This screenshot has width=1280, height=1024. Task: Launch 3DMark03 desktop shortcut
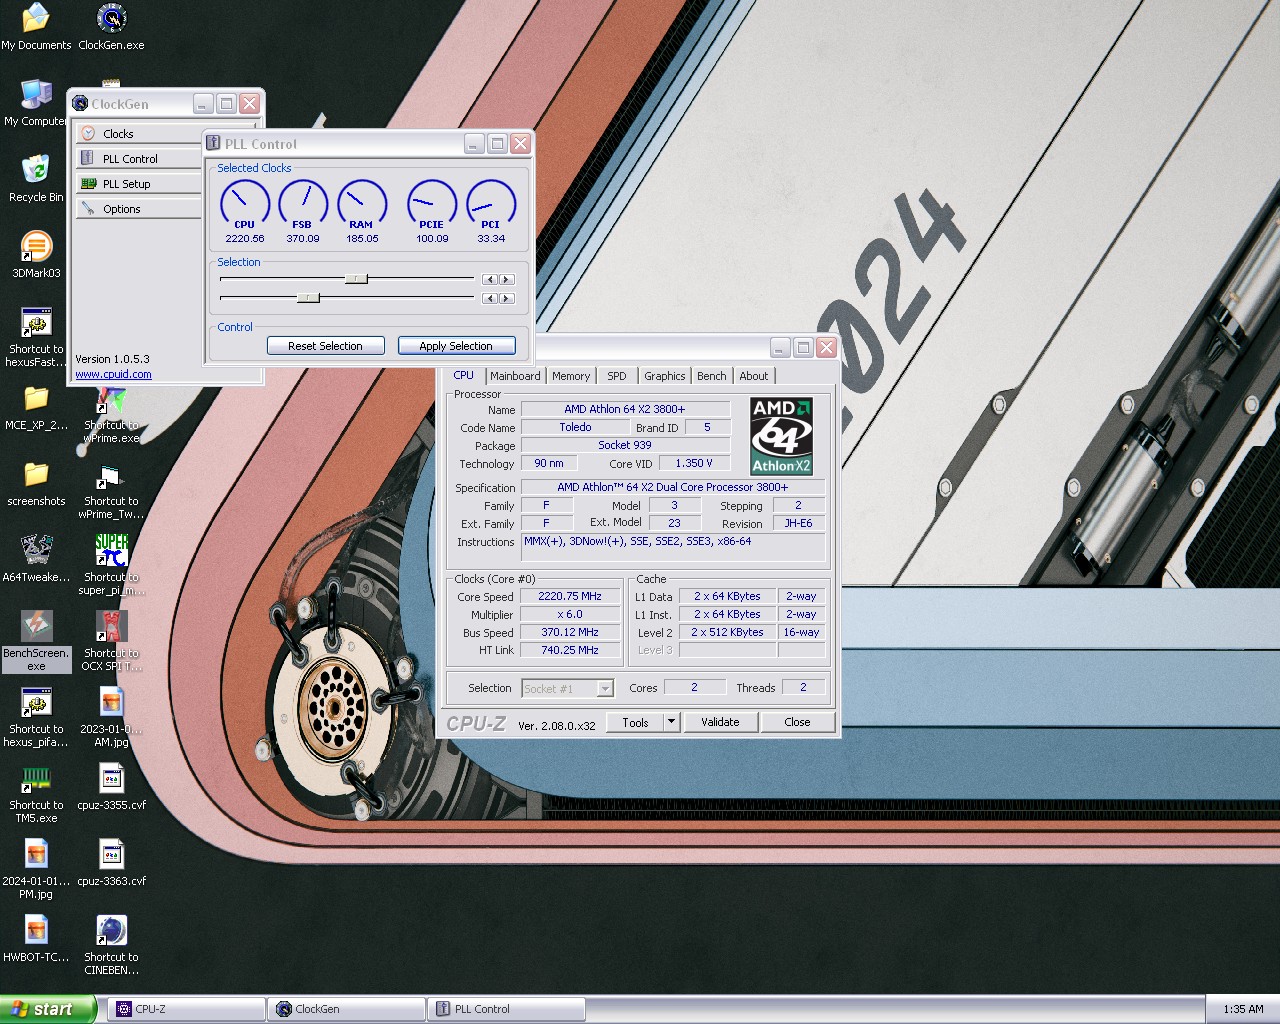point(36,254)
